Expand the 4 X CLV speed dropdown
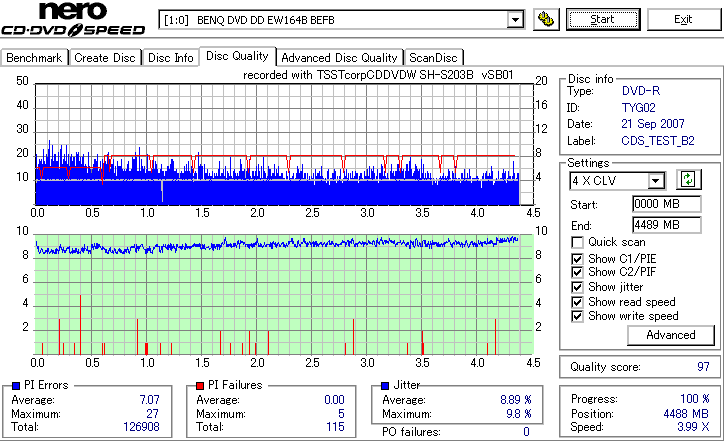 coord(655,181)
